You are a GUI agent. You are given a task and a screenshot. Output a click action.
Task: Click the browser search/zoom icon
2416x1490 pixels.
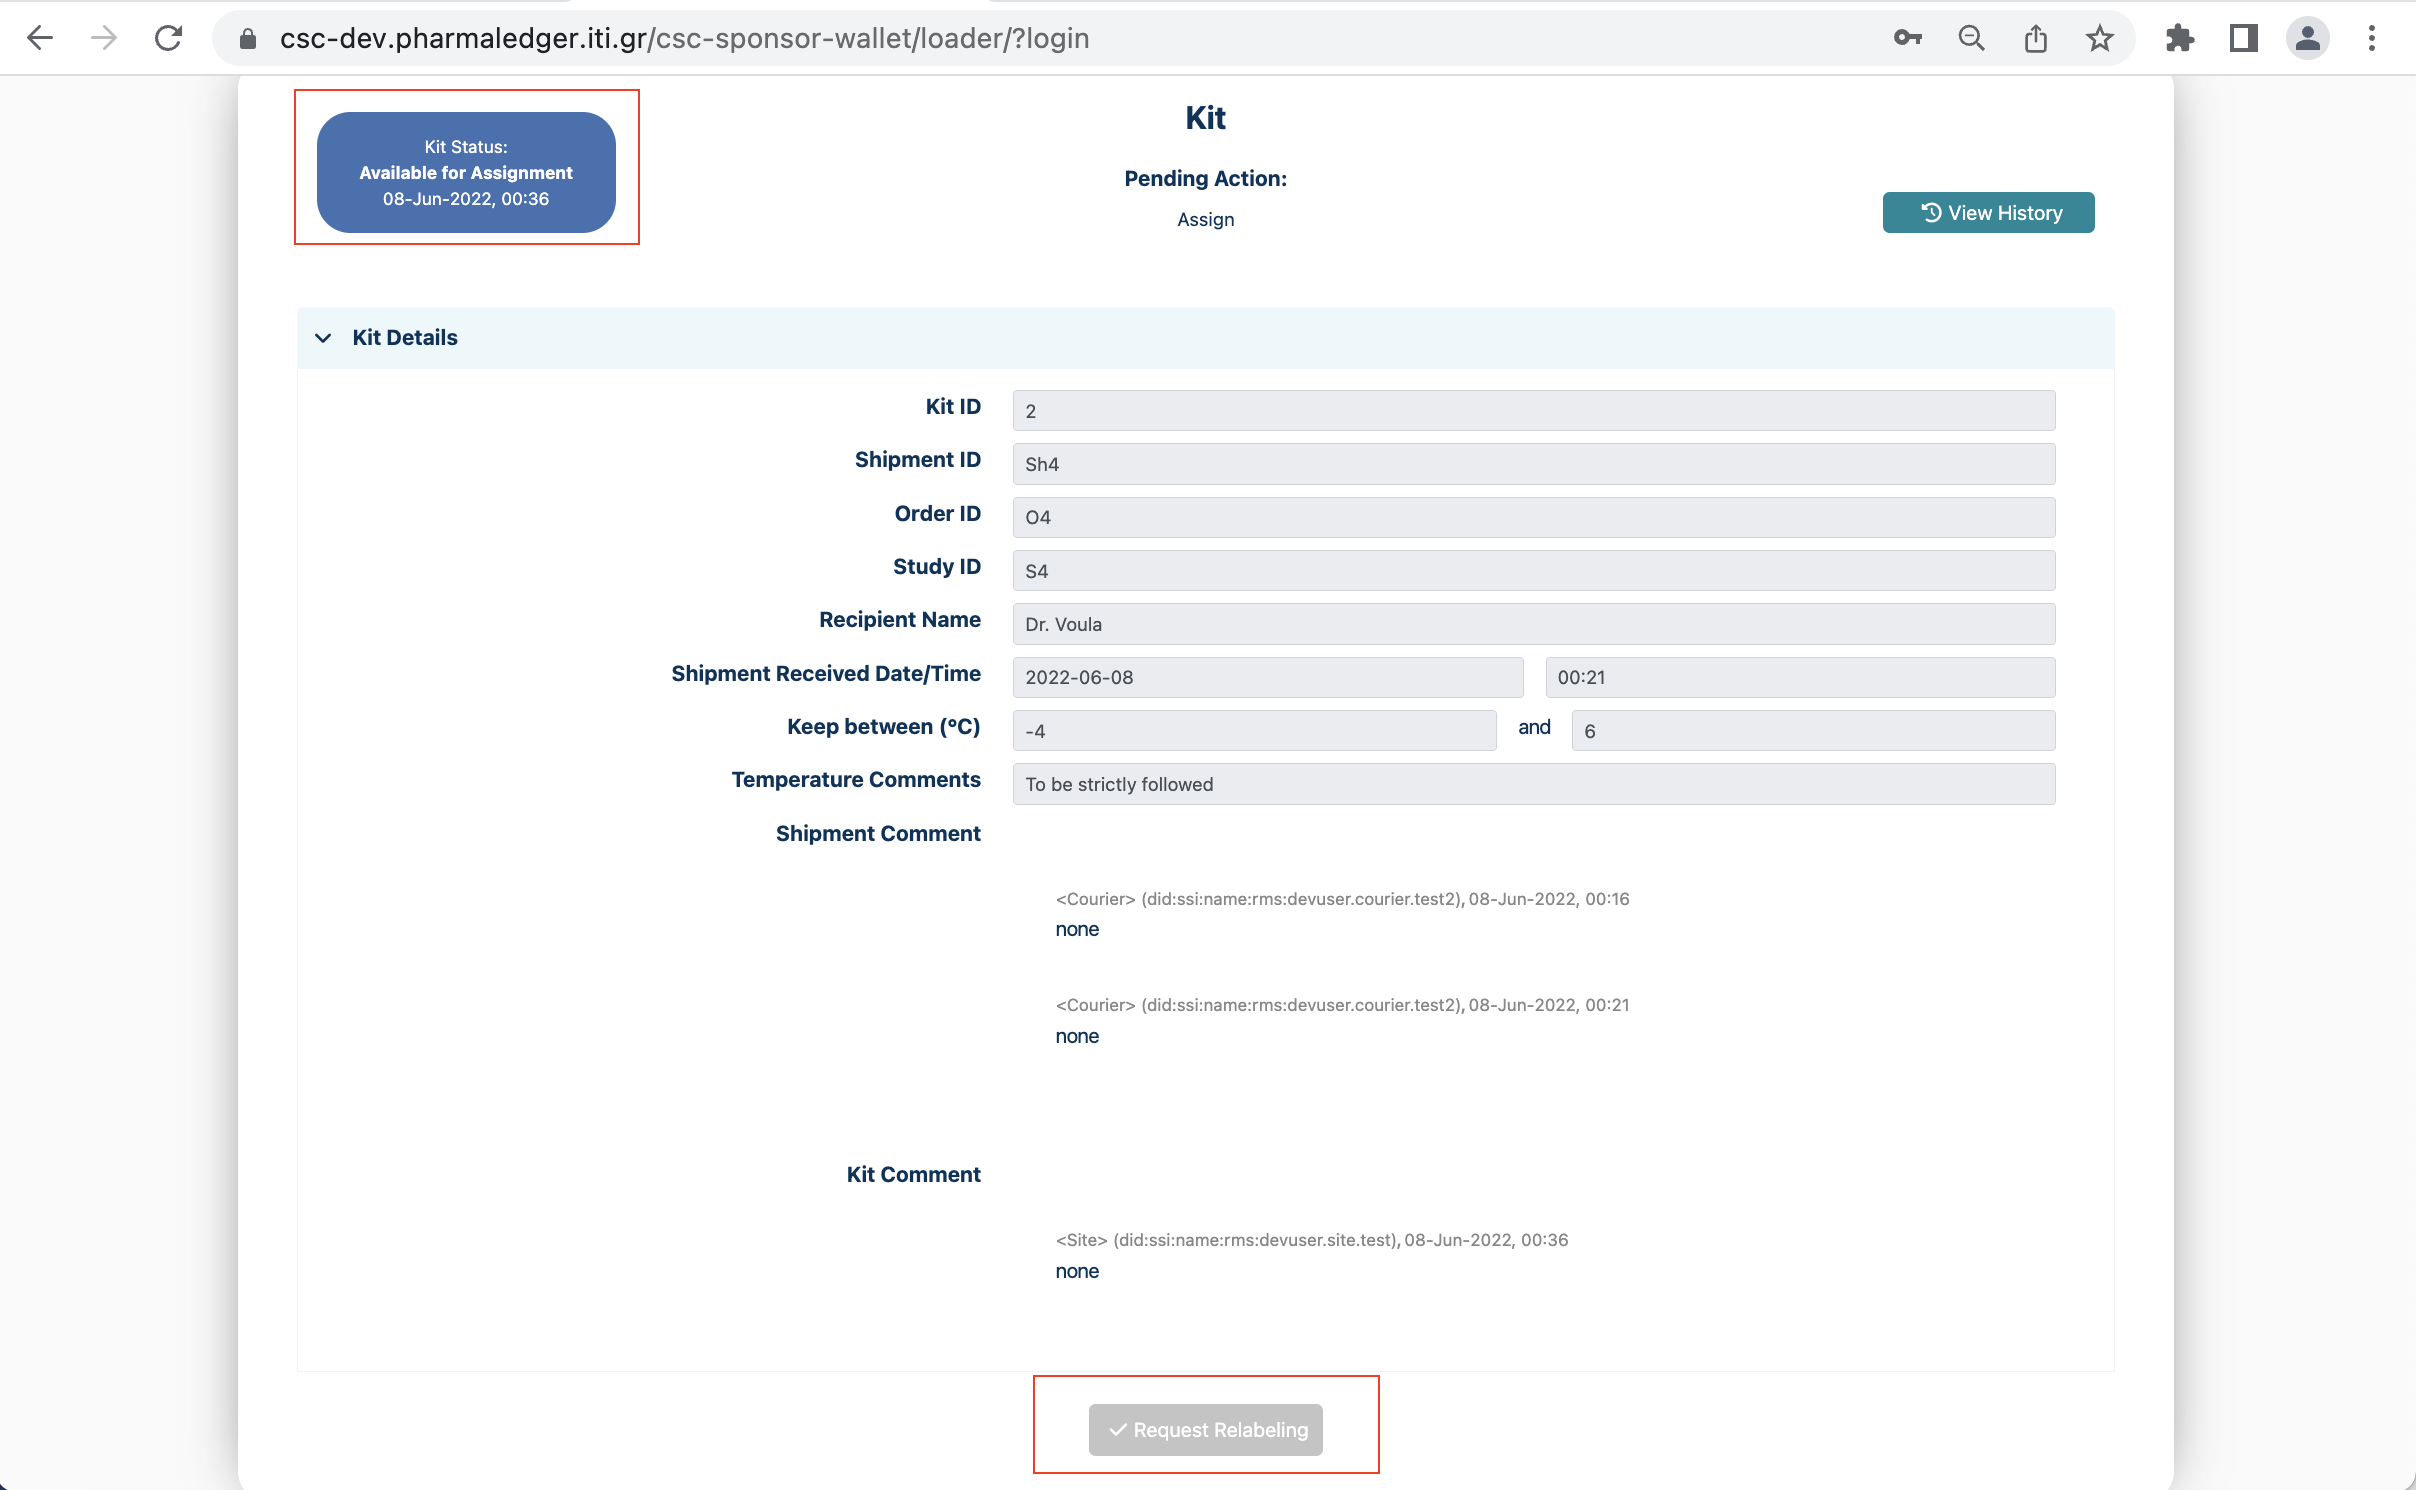1970,38
